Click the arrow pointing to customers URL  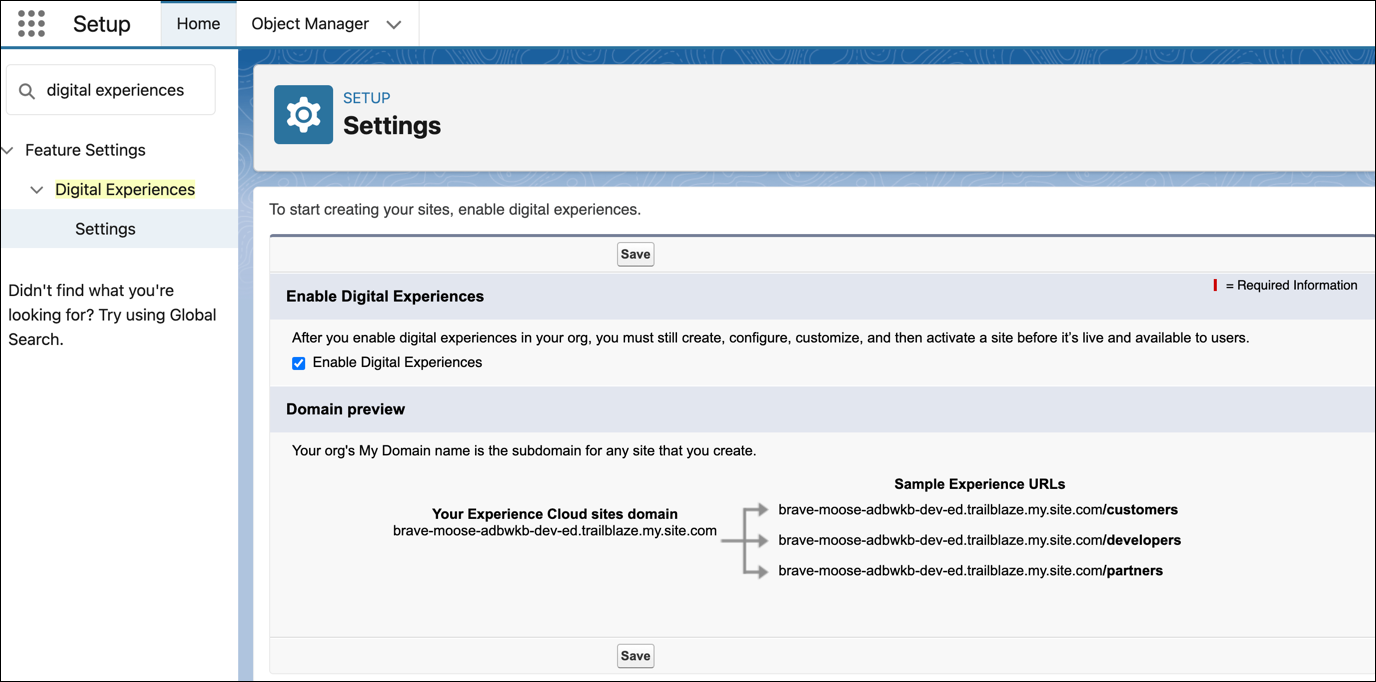pyautogui.click(x=756, y=510)
